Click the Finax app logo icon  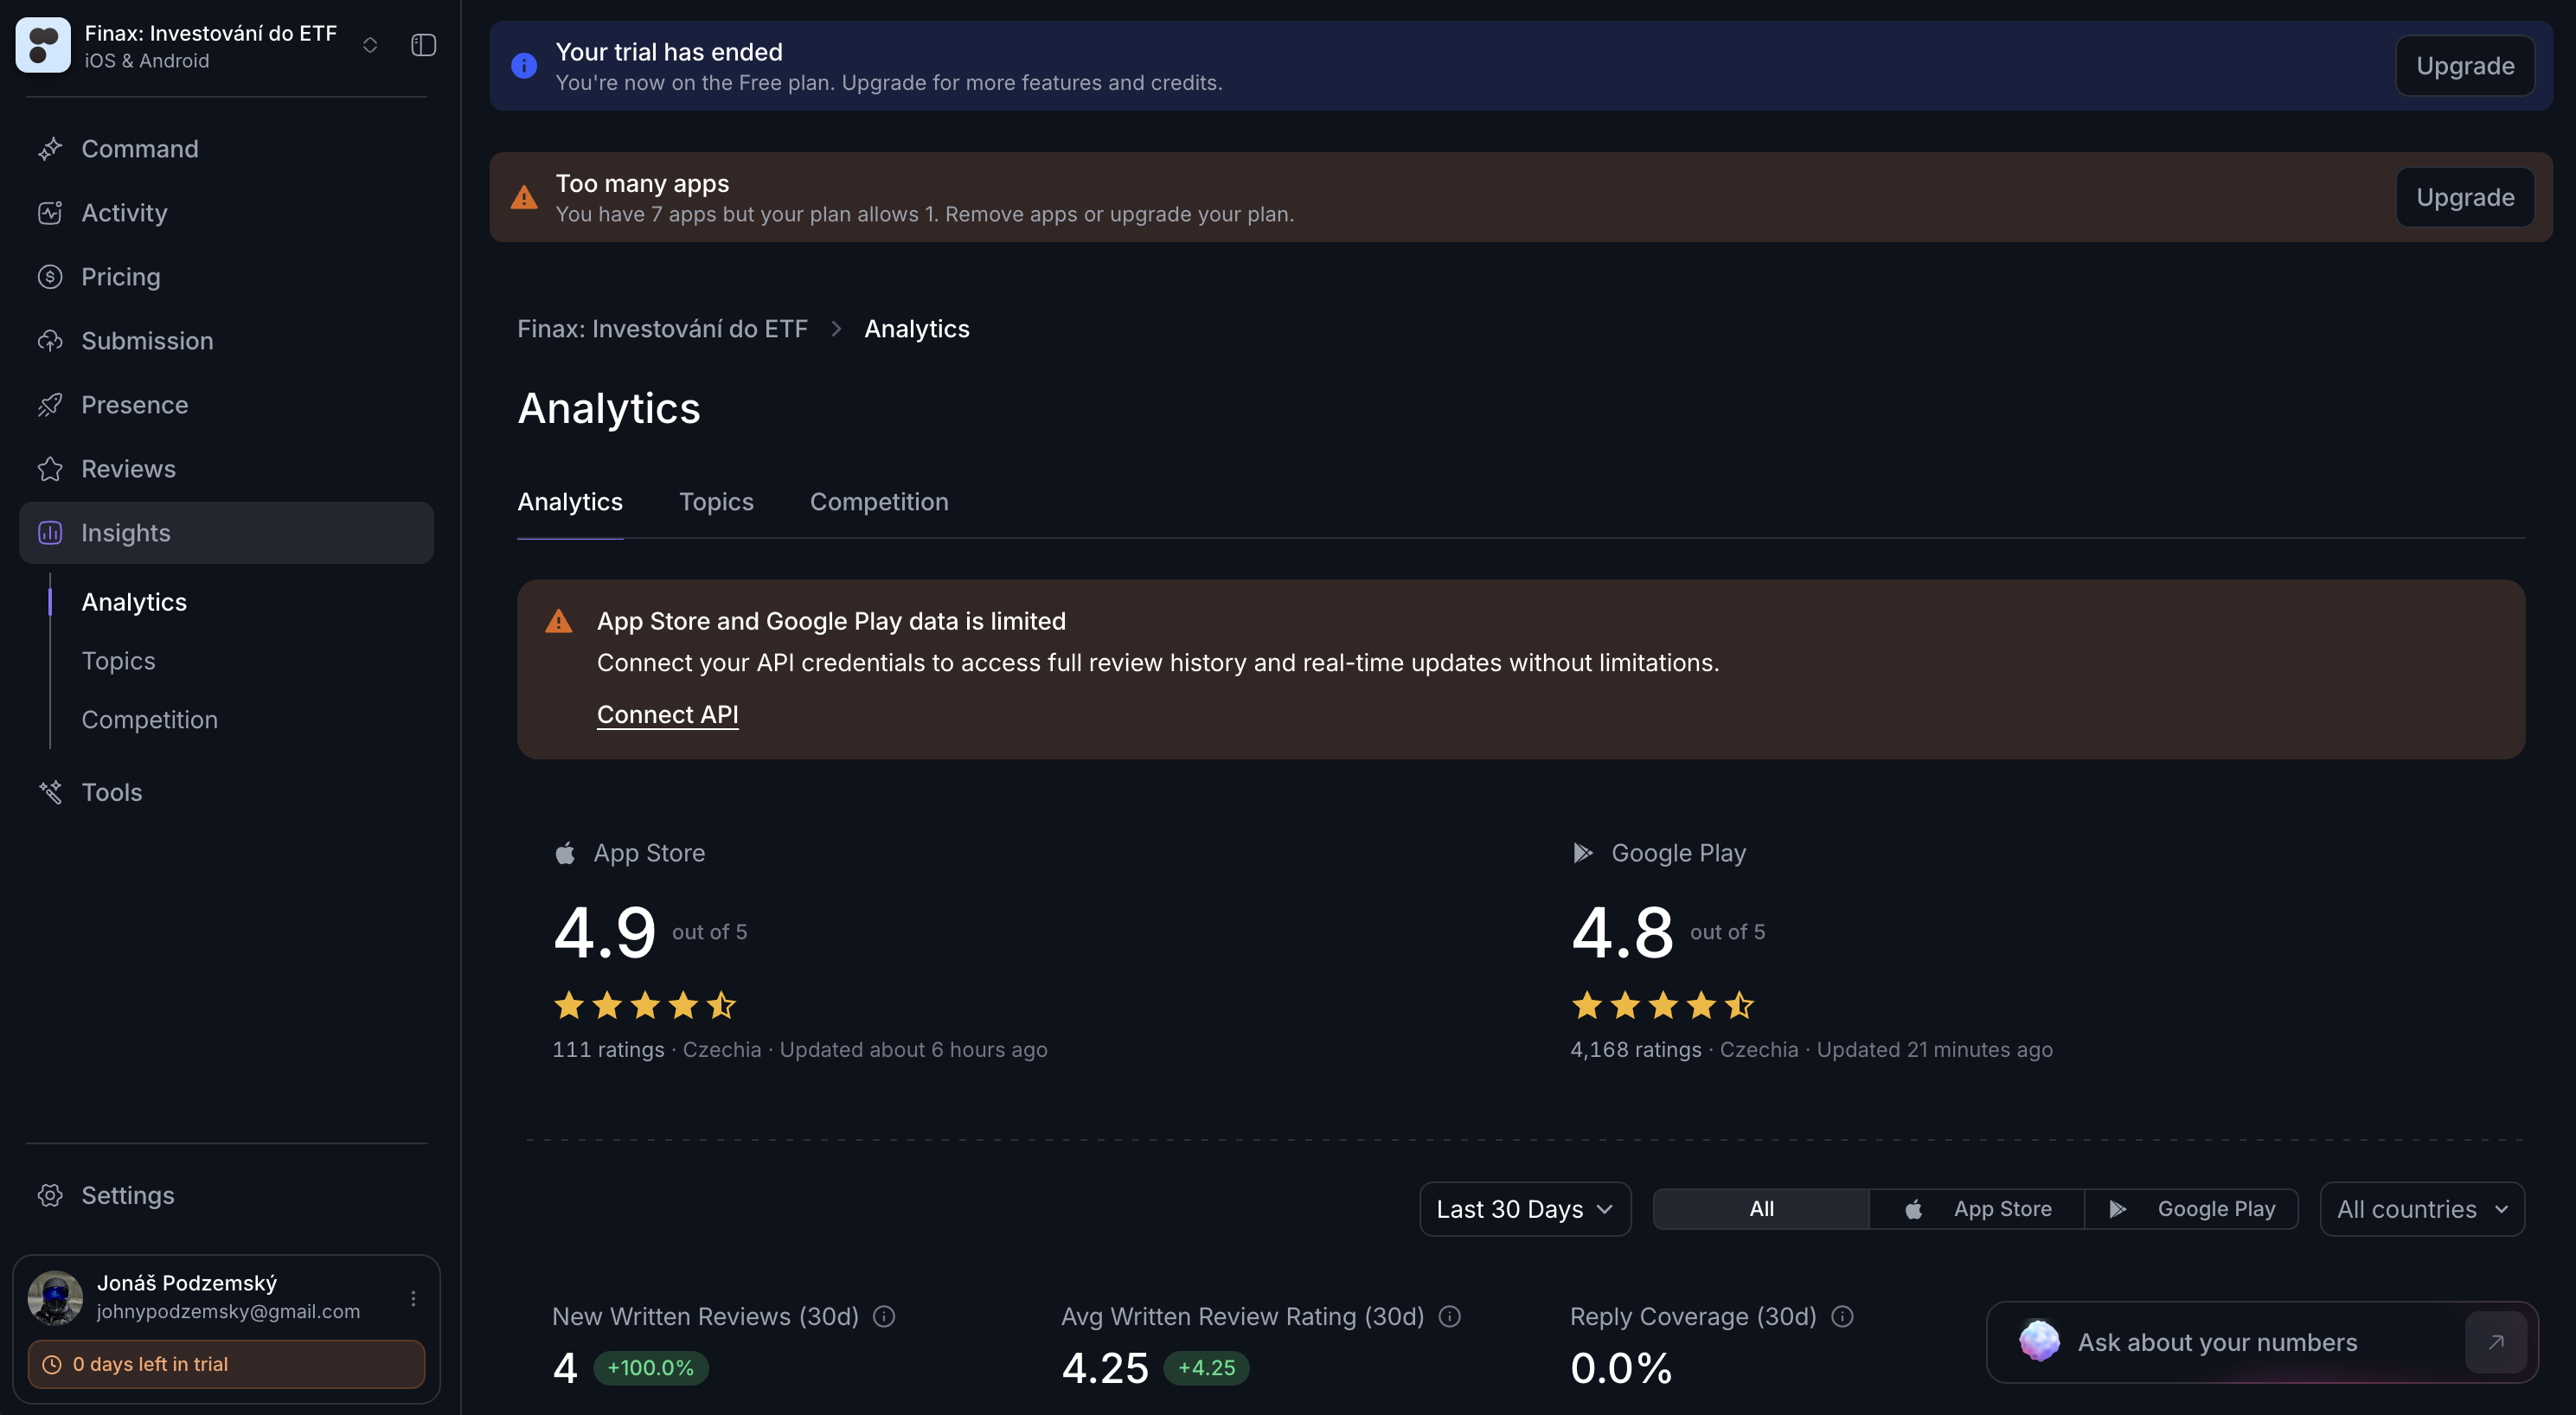[x=43, y=45]
